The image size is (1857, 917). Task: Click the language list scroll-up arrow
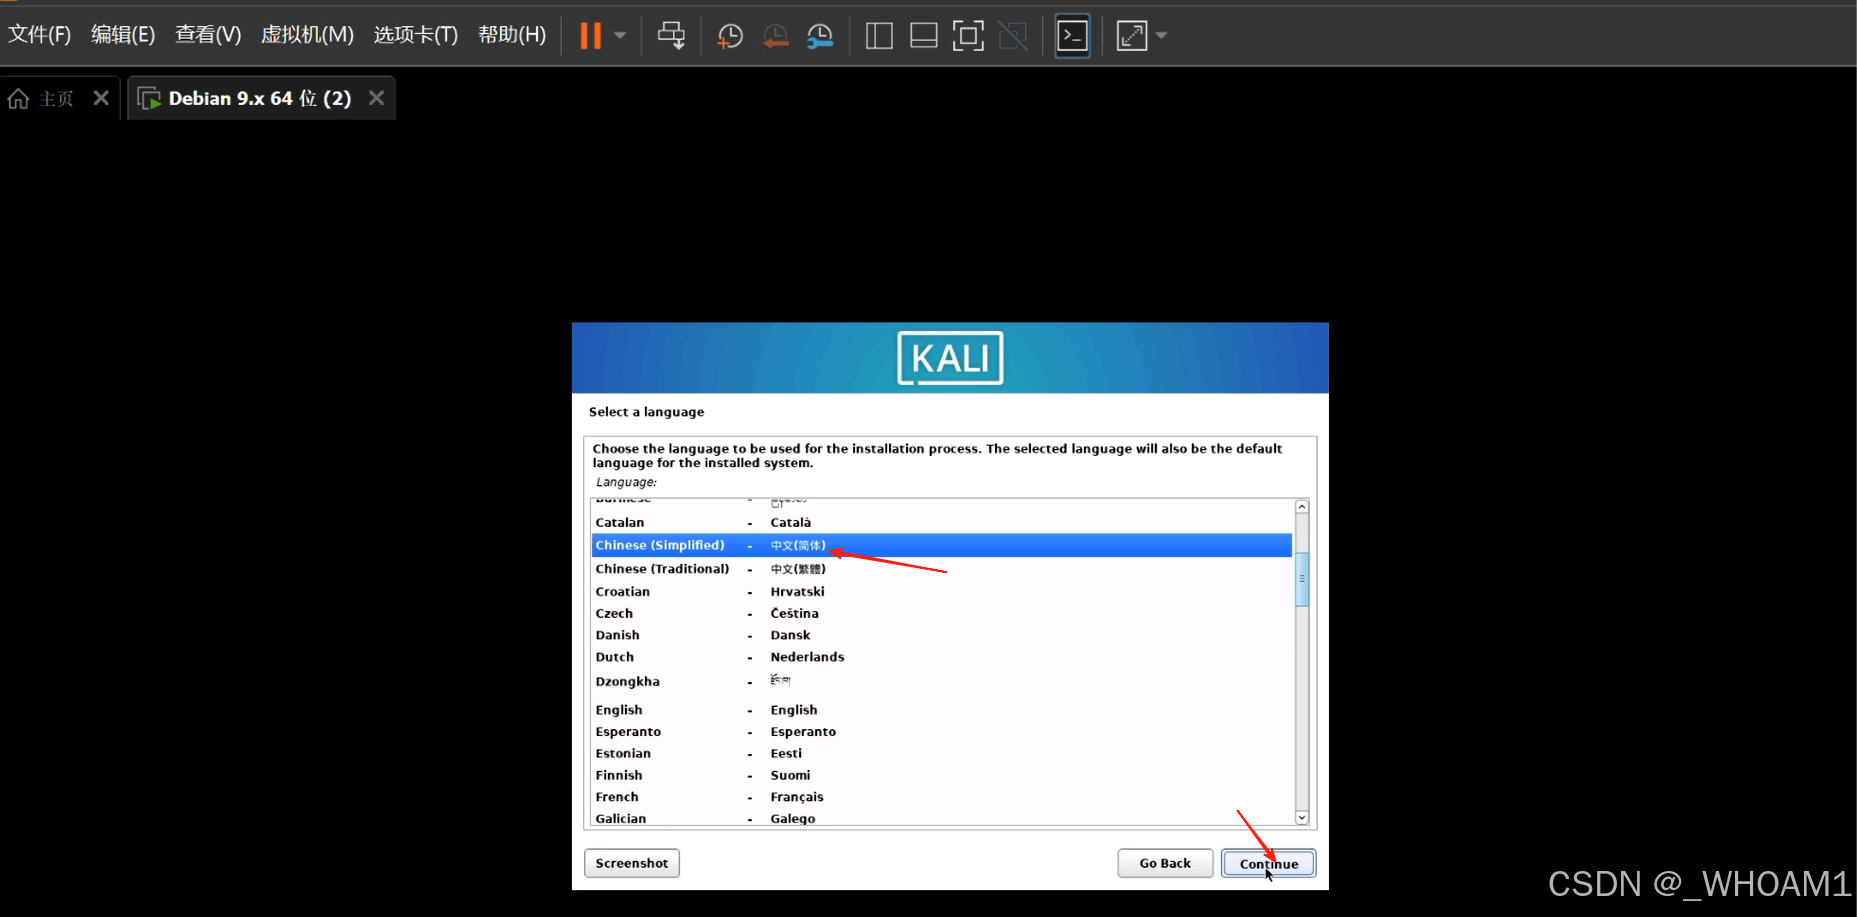pos(1302,507)
